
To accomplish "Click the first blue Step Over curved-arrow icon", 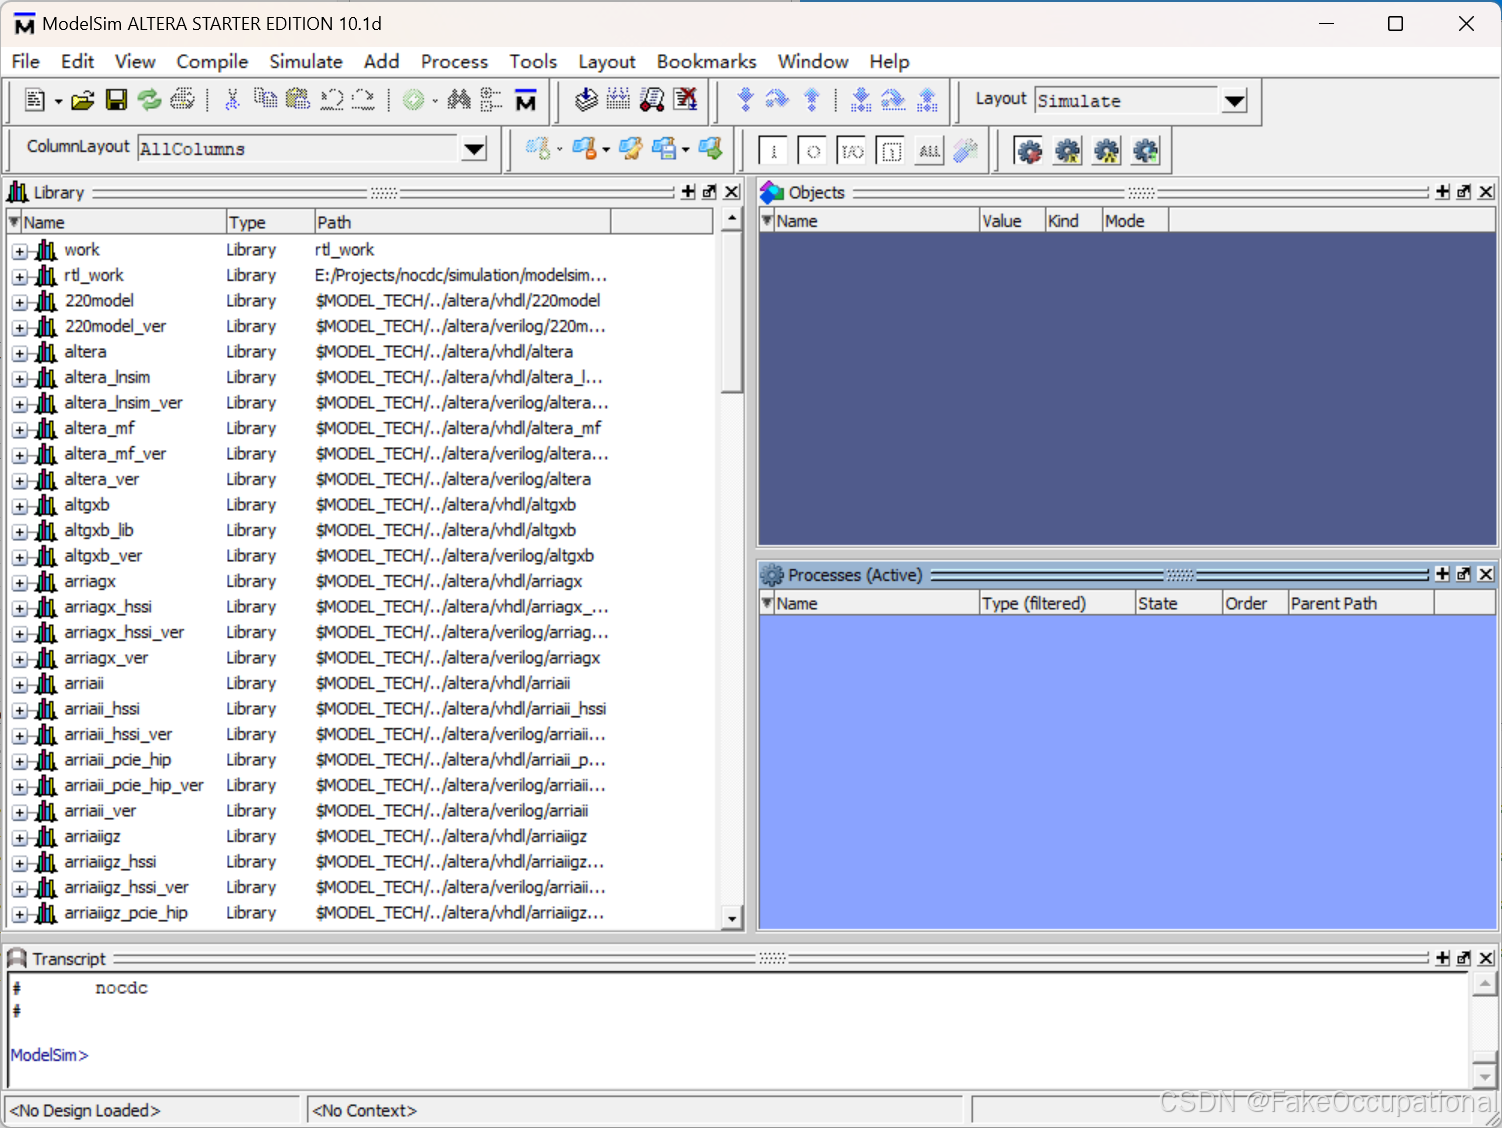I will coord(777,99).
